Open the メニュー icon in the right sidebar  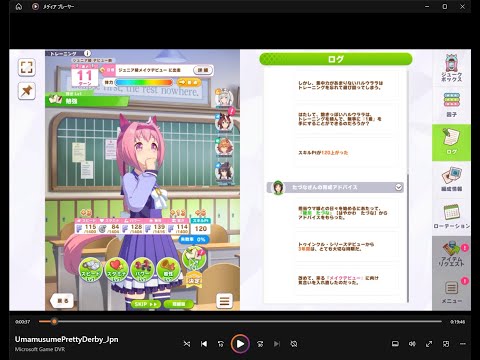(451, 291)
